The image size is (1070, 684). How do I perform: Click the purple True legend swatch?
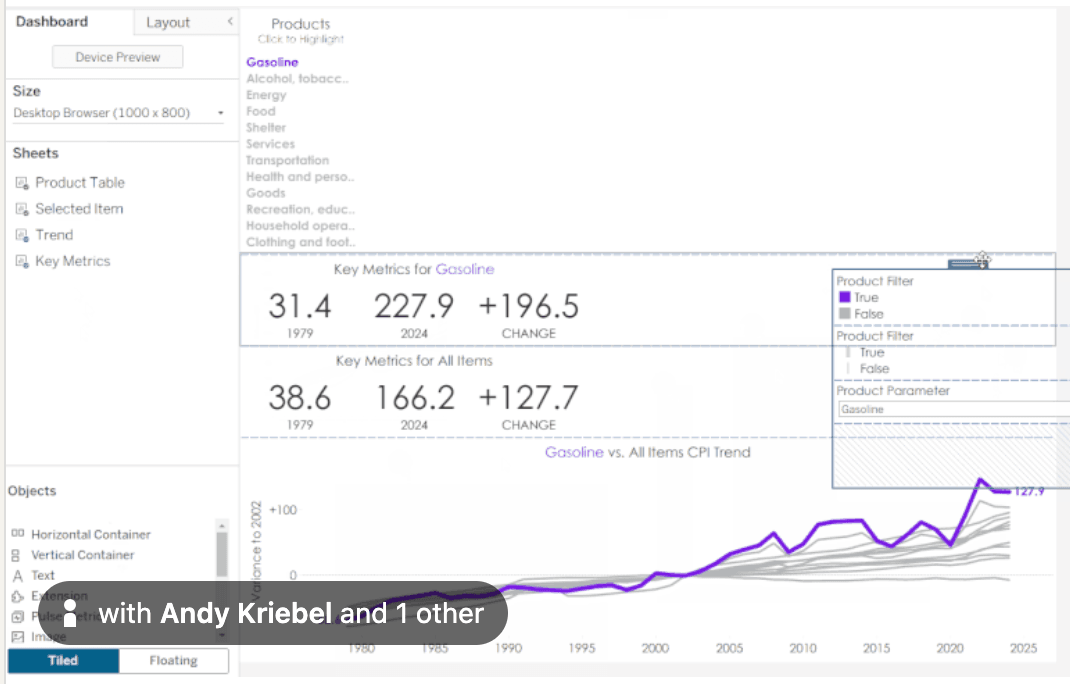click(844, 297)
